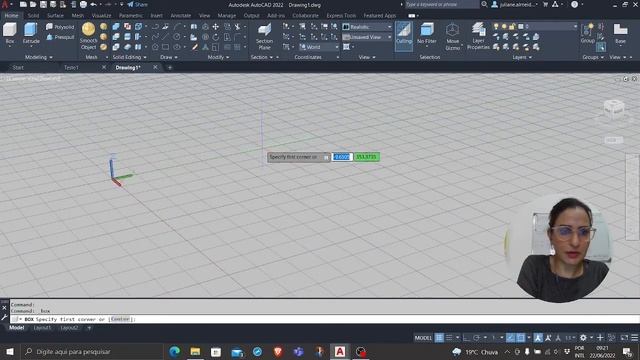Viewport: 640px width, 360px height.
Task: Expand the Modeling panel
Action: pos(39,57)
